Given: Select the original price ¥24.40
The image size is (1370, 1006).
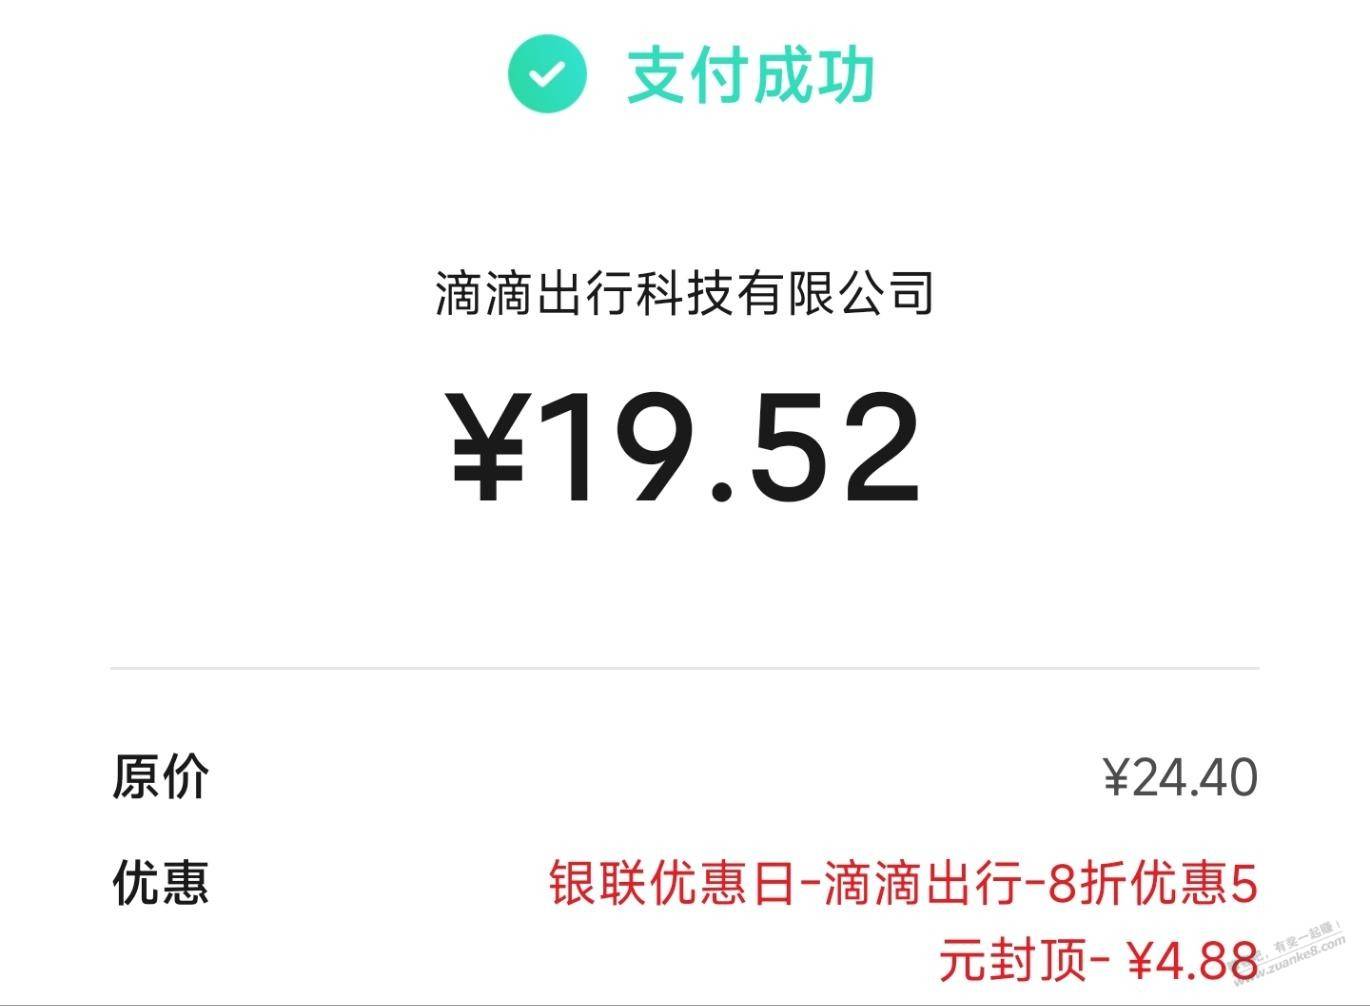Looking at the screenshot, I should 1180,777.
